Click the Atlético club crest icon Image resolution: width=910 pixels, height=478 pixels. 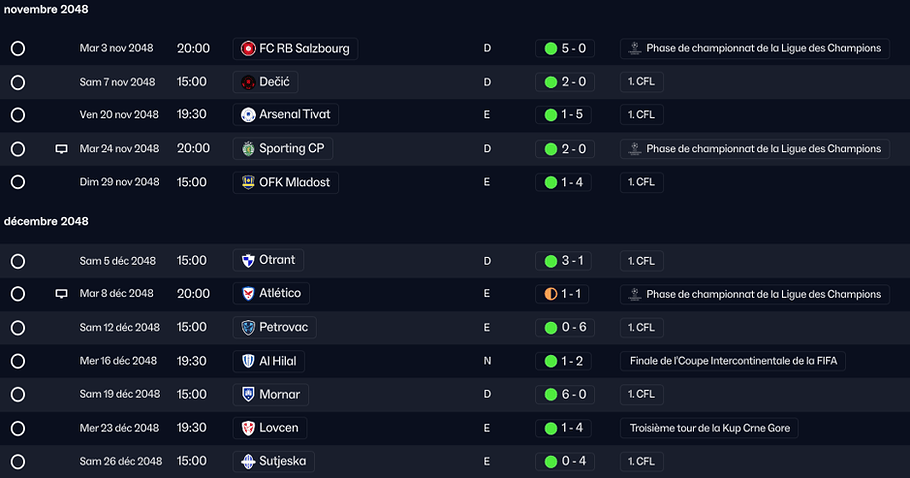pos(248,294)
